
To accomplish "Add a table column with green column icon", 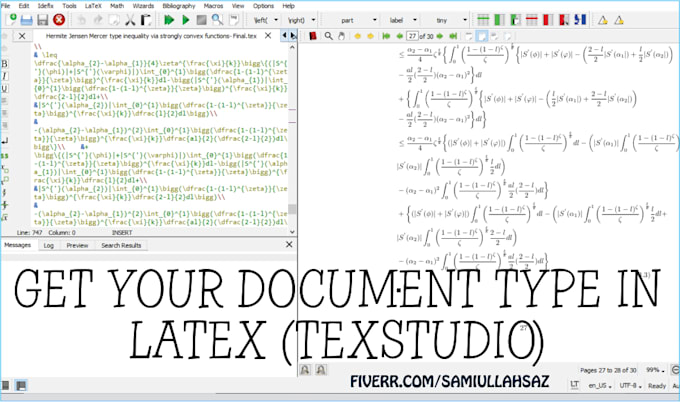I will (499, 20).
